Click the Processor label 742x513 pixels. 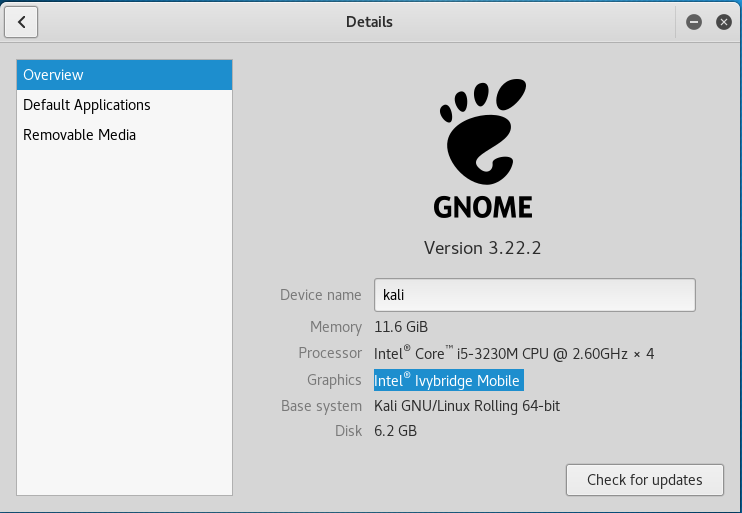(330, 353)
